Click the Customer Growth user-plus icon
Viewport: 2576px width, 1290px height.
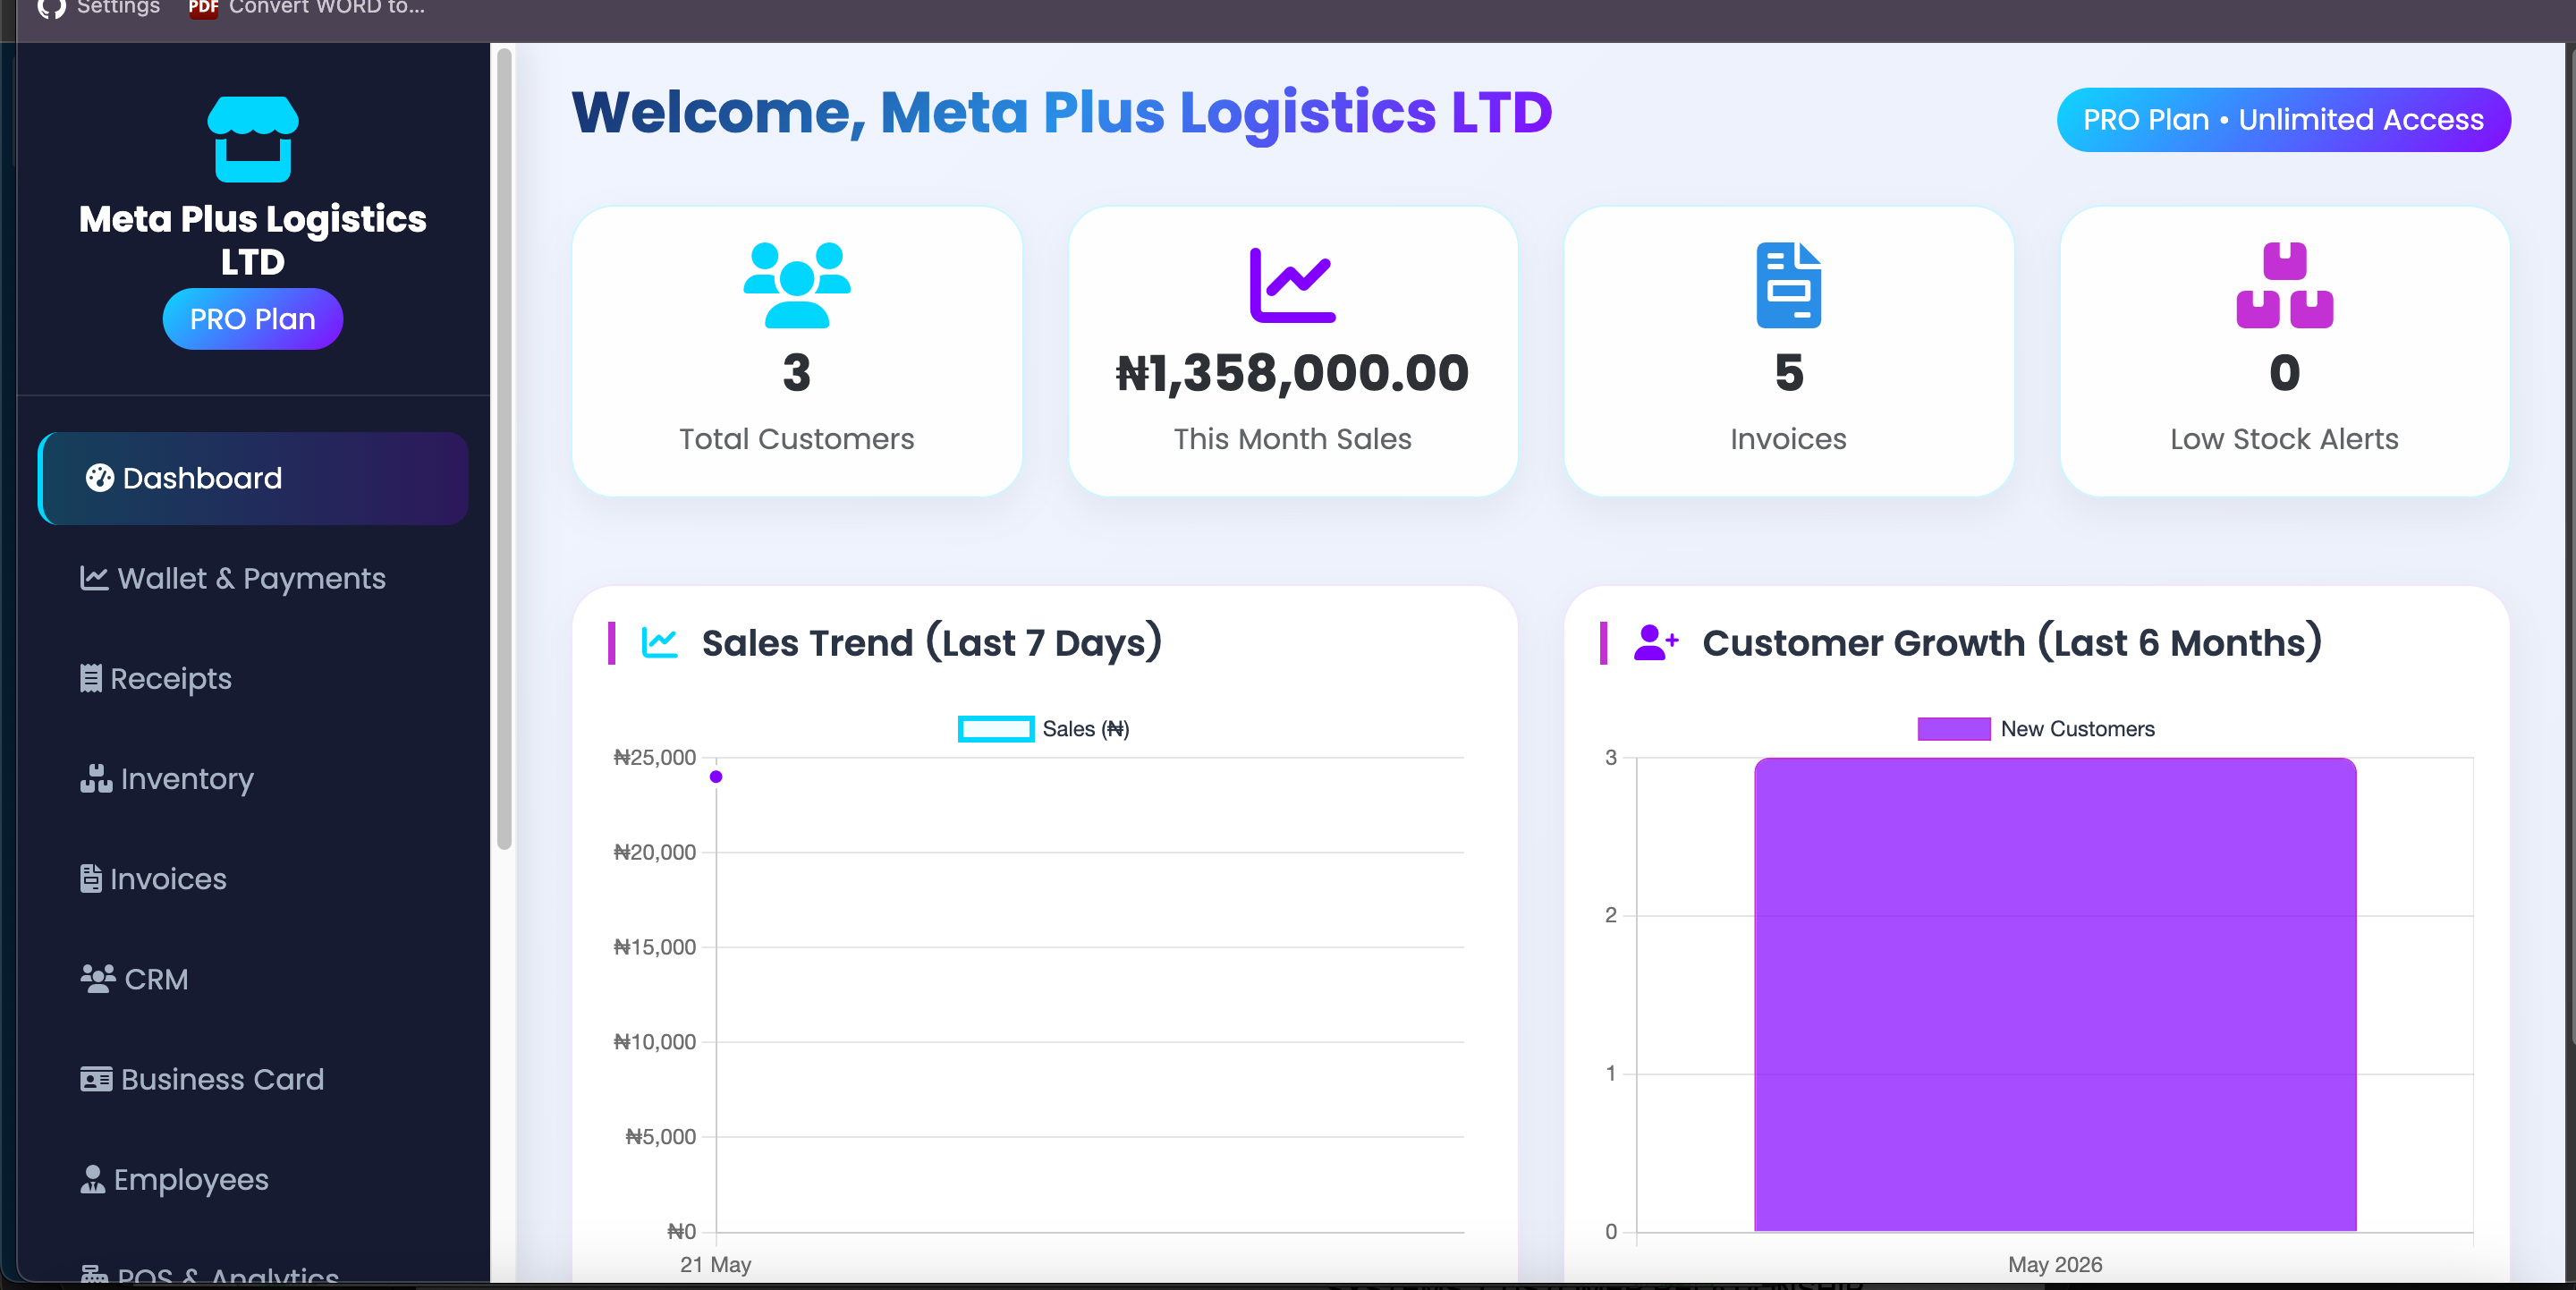point(1655,642)
